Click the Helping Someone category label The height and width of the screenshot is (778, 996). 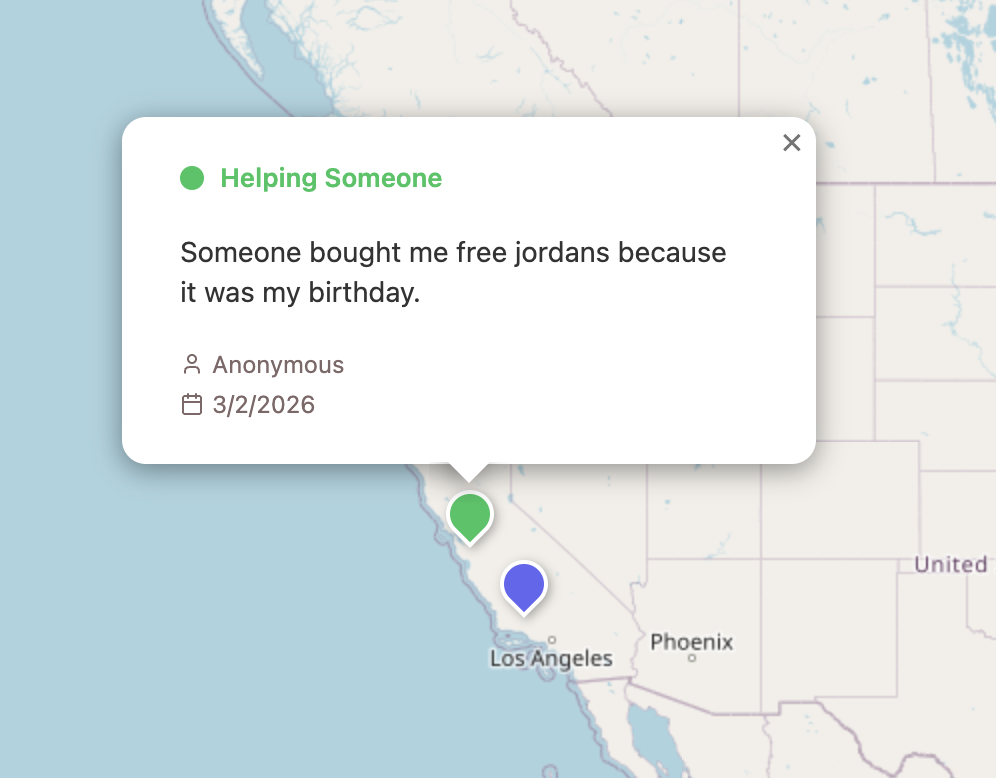click(x=331, y=178)
